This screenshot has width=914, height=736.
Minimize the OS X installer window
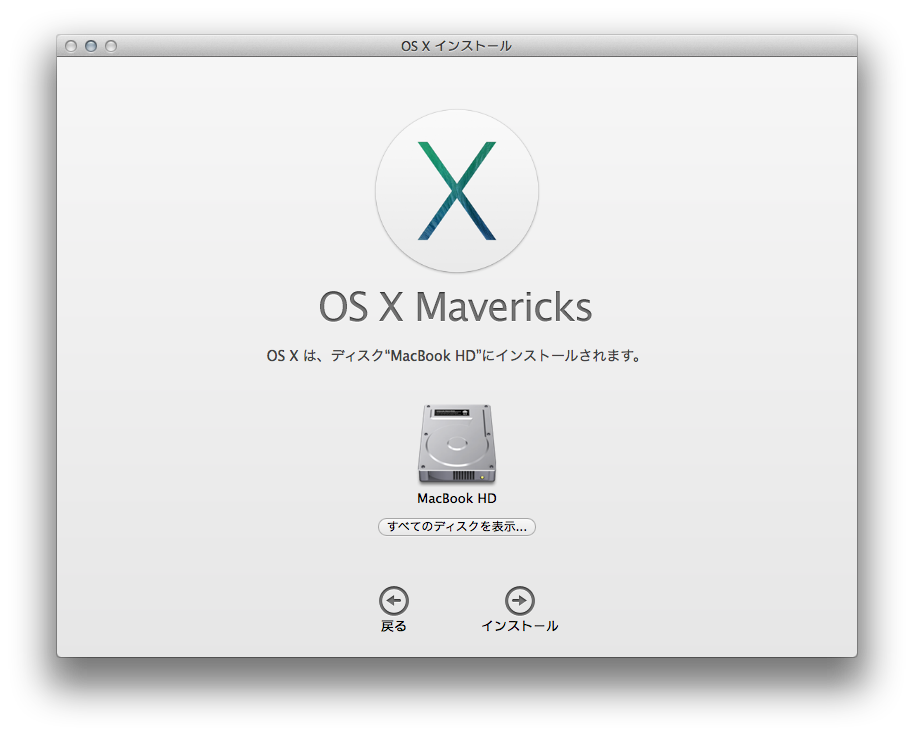(91, 46)
